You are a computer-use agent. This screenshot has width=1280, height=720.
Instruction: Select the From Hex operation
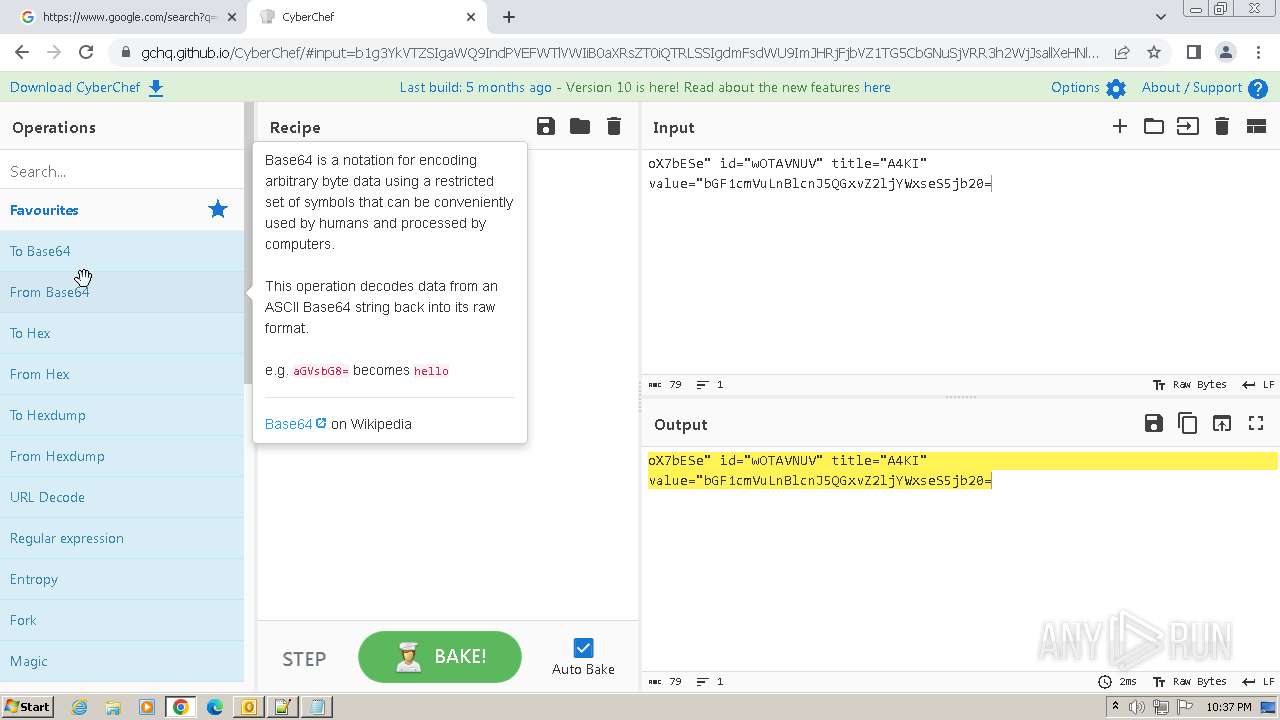(122, 374)
